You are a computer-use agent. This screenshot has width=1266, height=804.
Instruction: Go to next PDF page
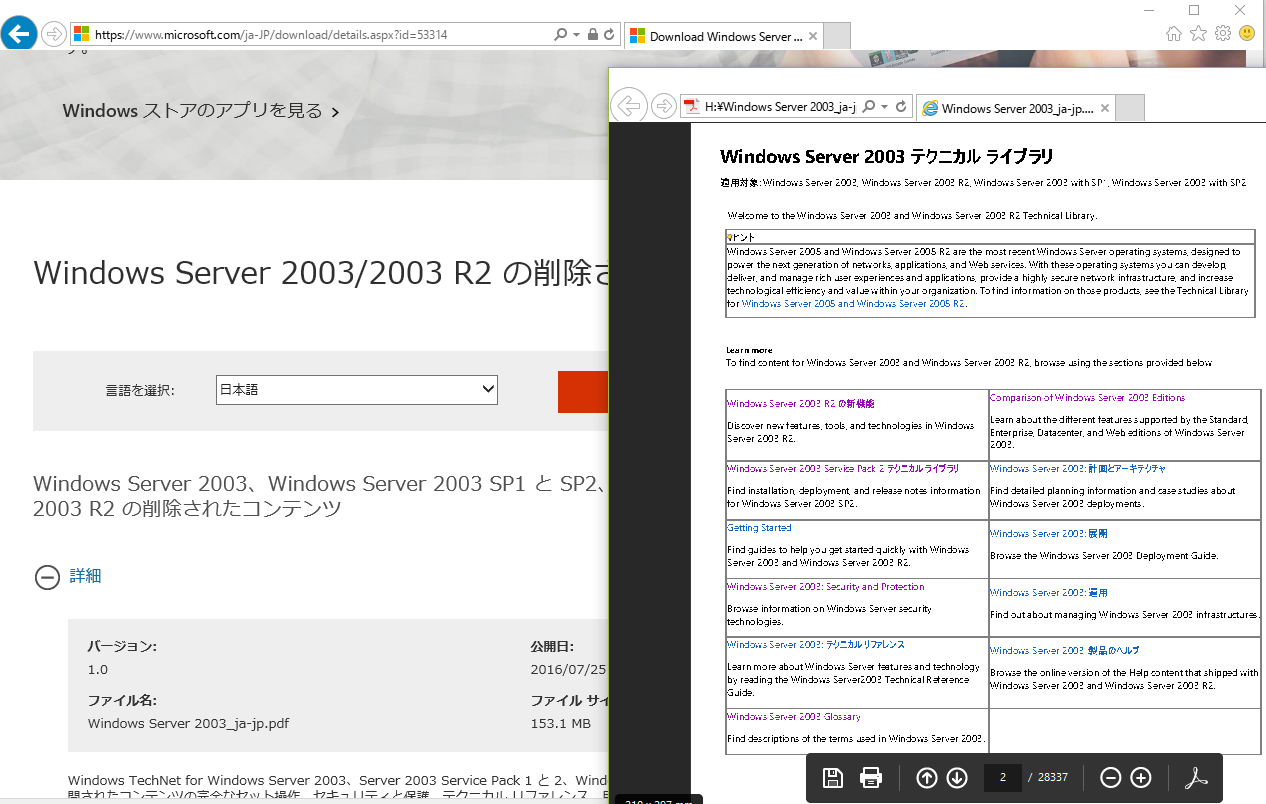pos(957,778)
